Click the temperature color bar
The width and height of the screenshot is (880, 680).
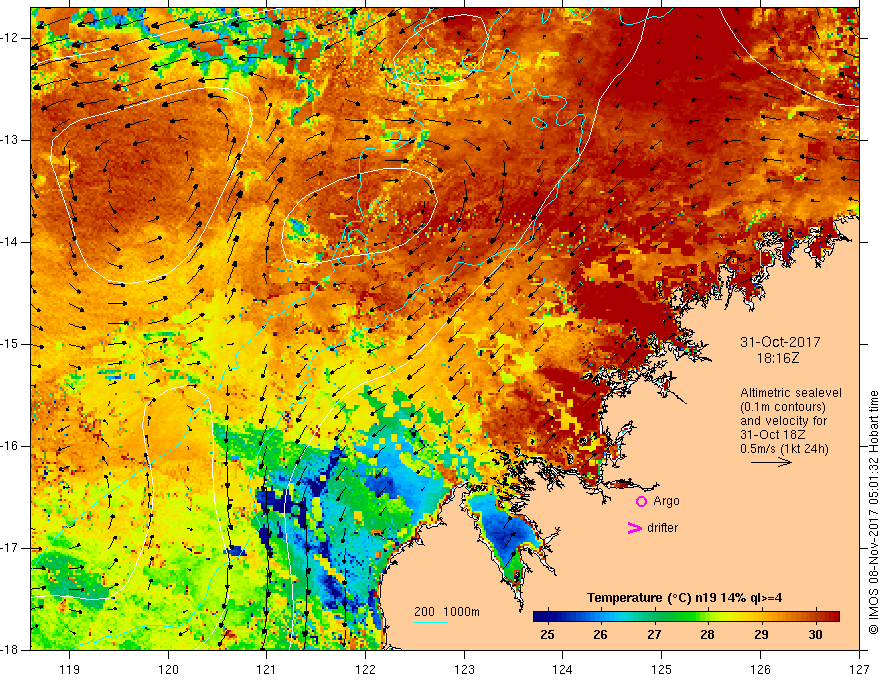(686, 617)
